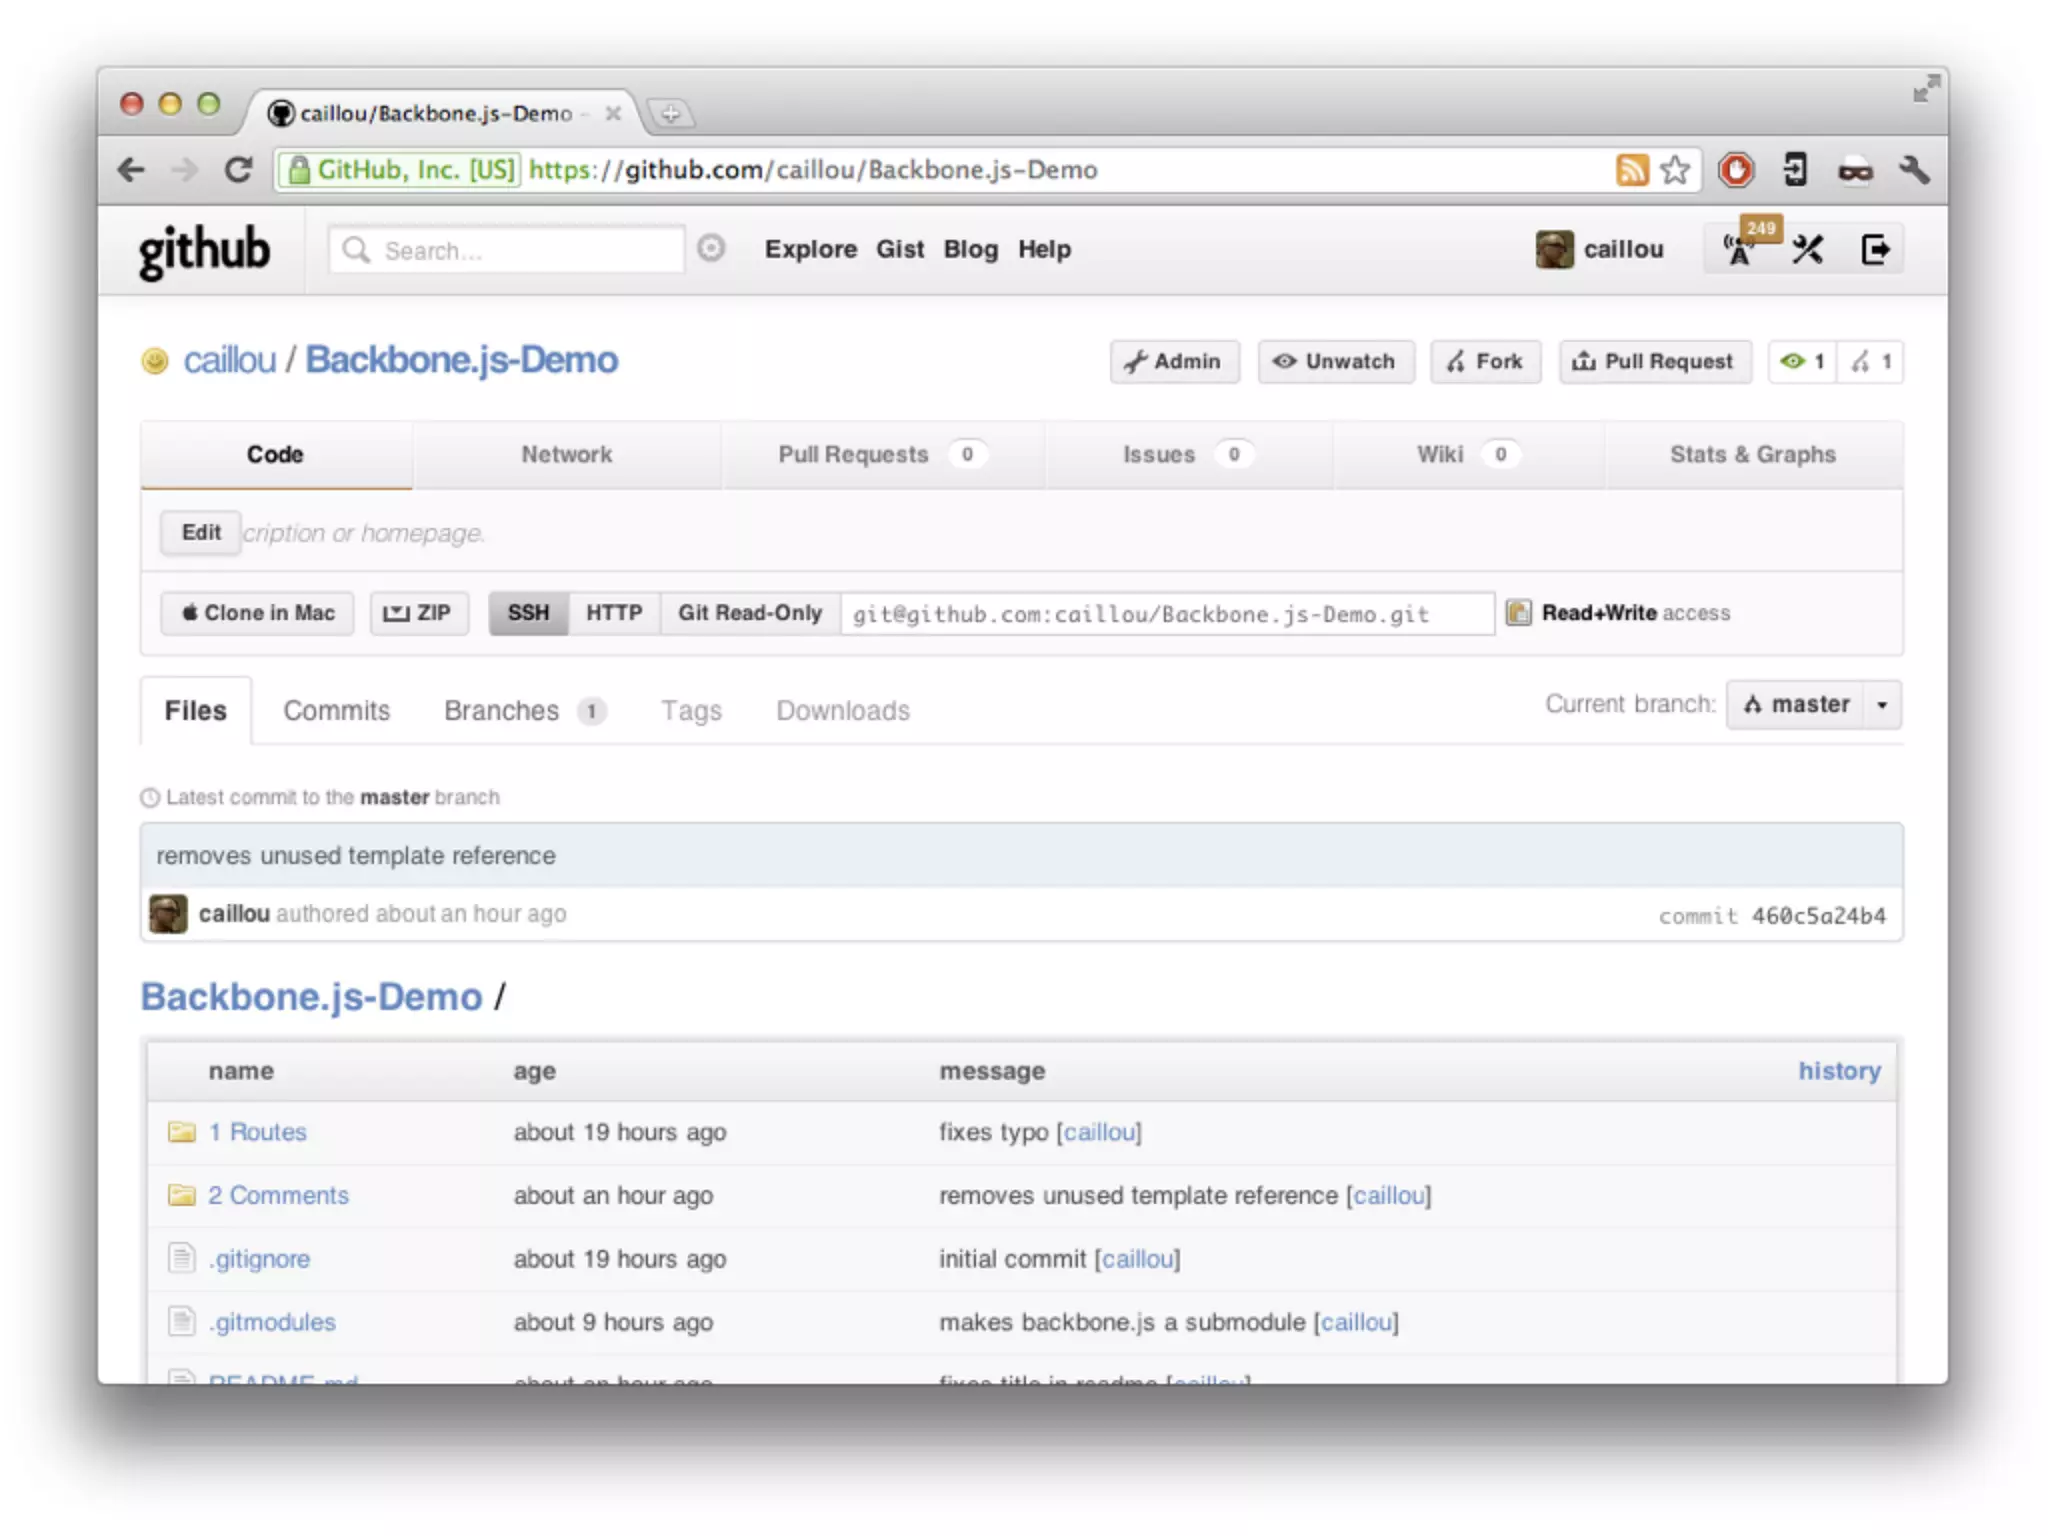This screenshot has width=2048, height=1536.
Task: Open the Network tab
Action: pyautogui.click(x=566, y=455)
